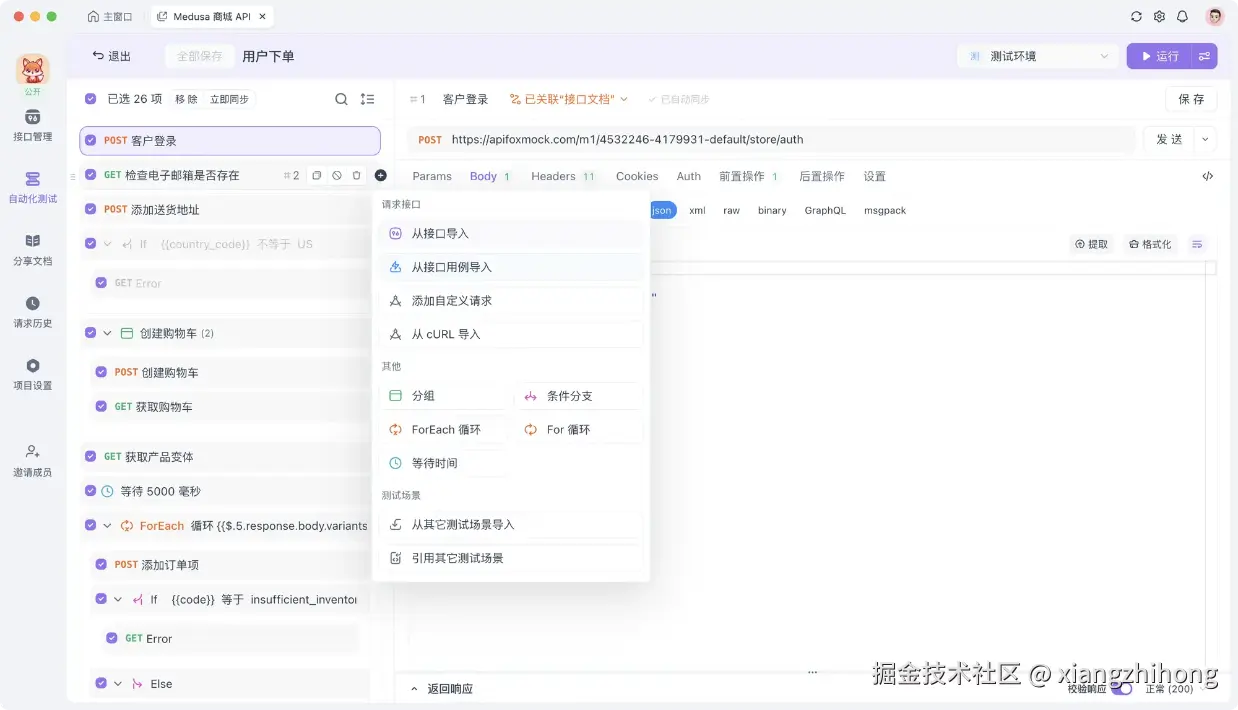Add 等待时间 from the menu
The image size is (1238, 710).
point(445,463)
